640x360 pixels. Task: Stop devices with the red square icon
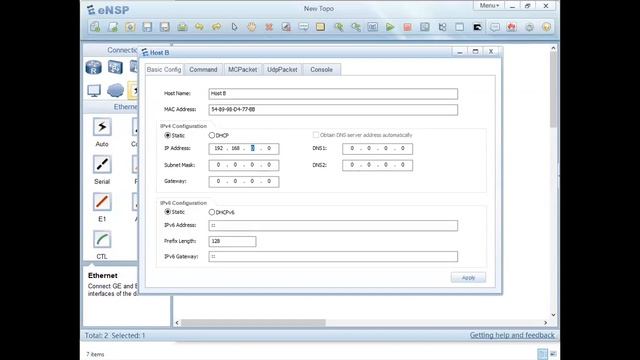coord(407,27)
